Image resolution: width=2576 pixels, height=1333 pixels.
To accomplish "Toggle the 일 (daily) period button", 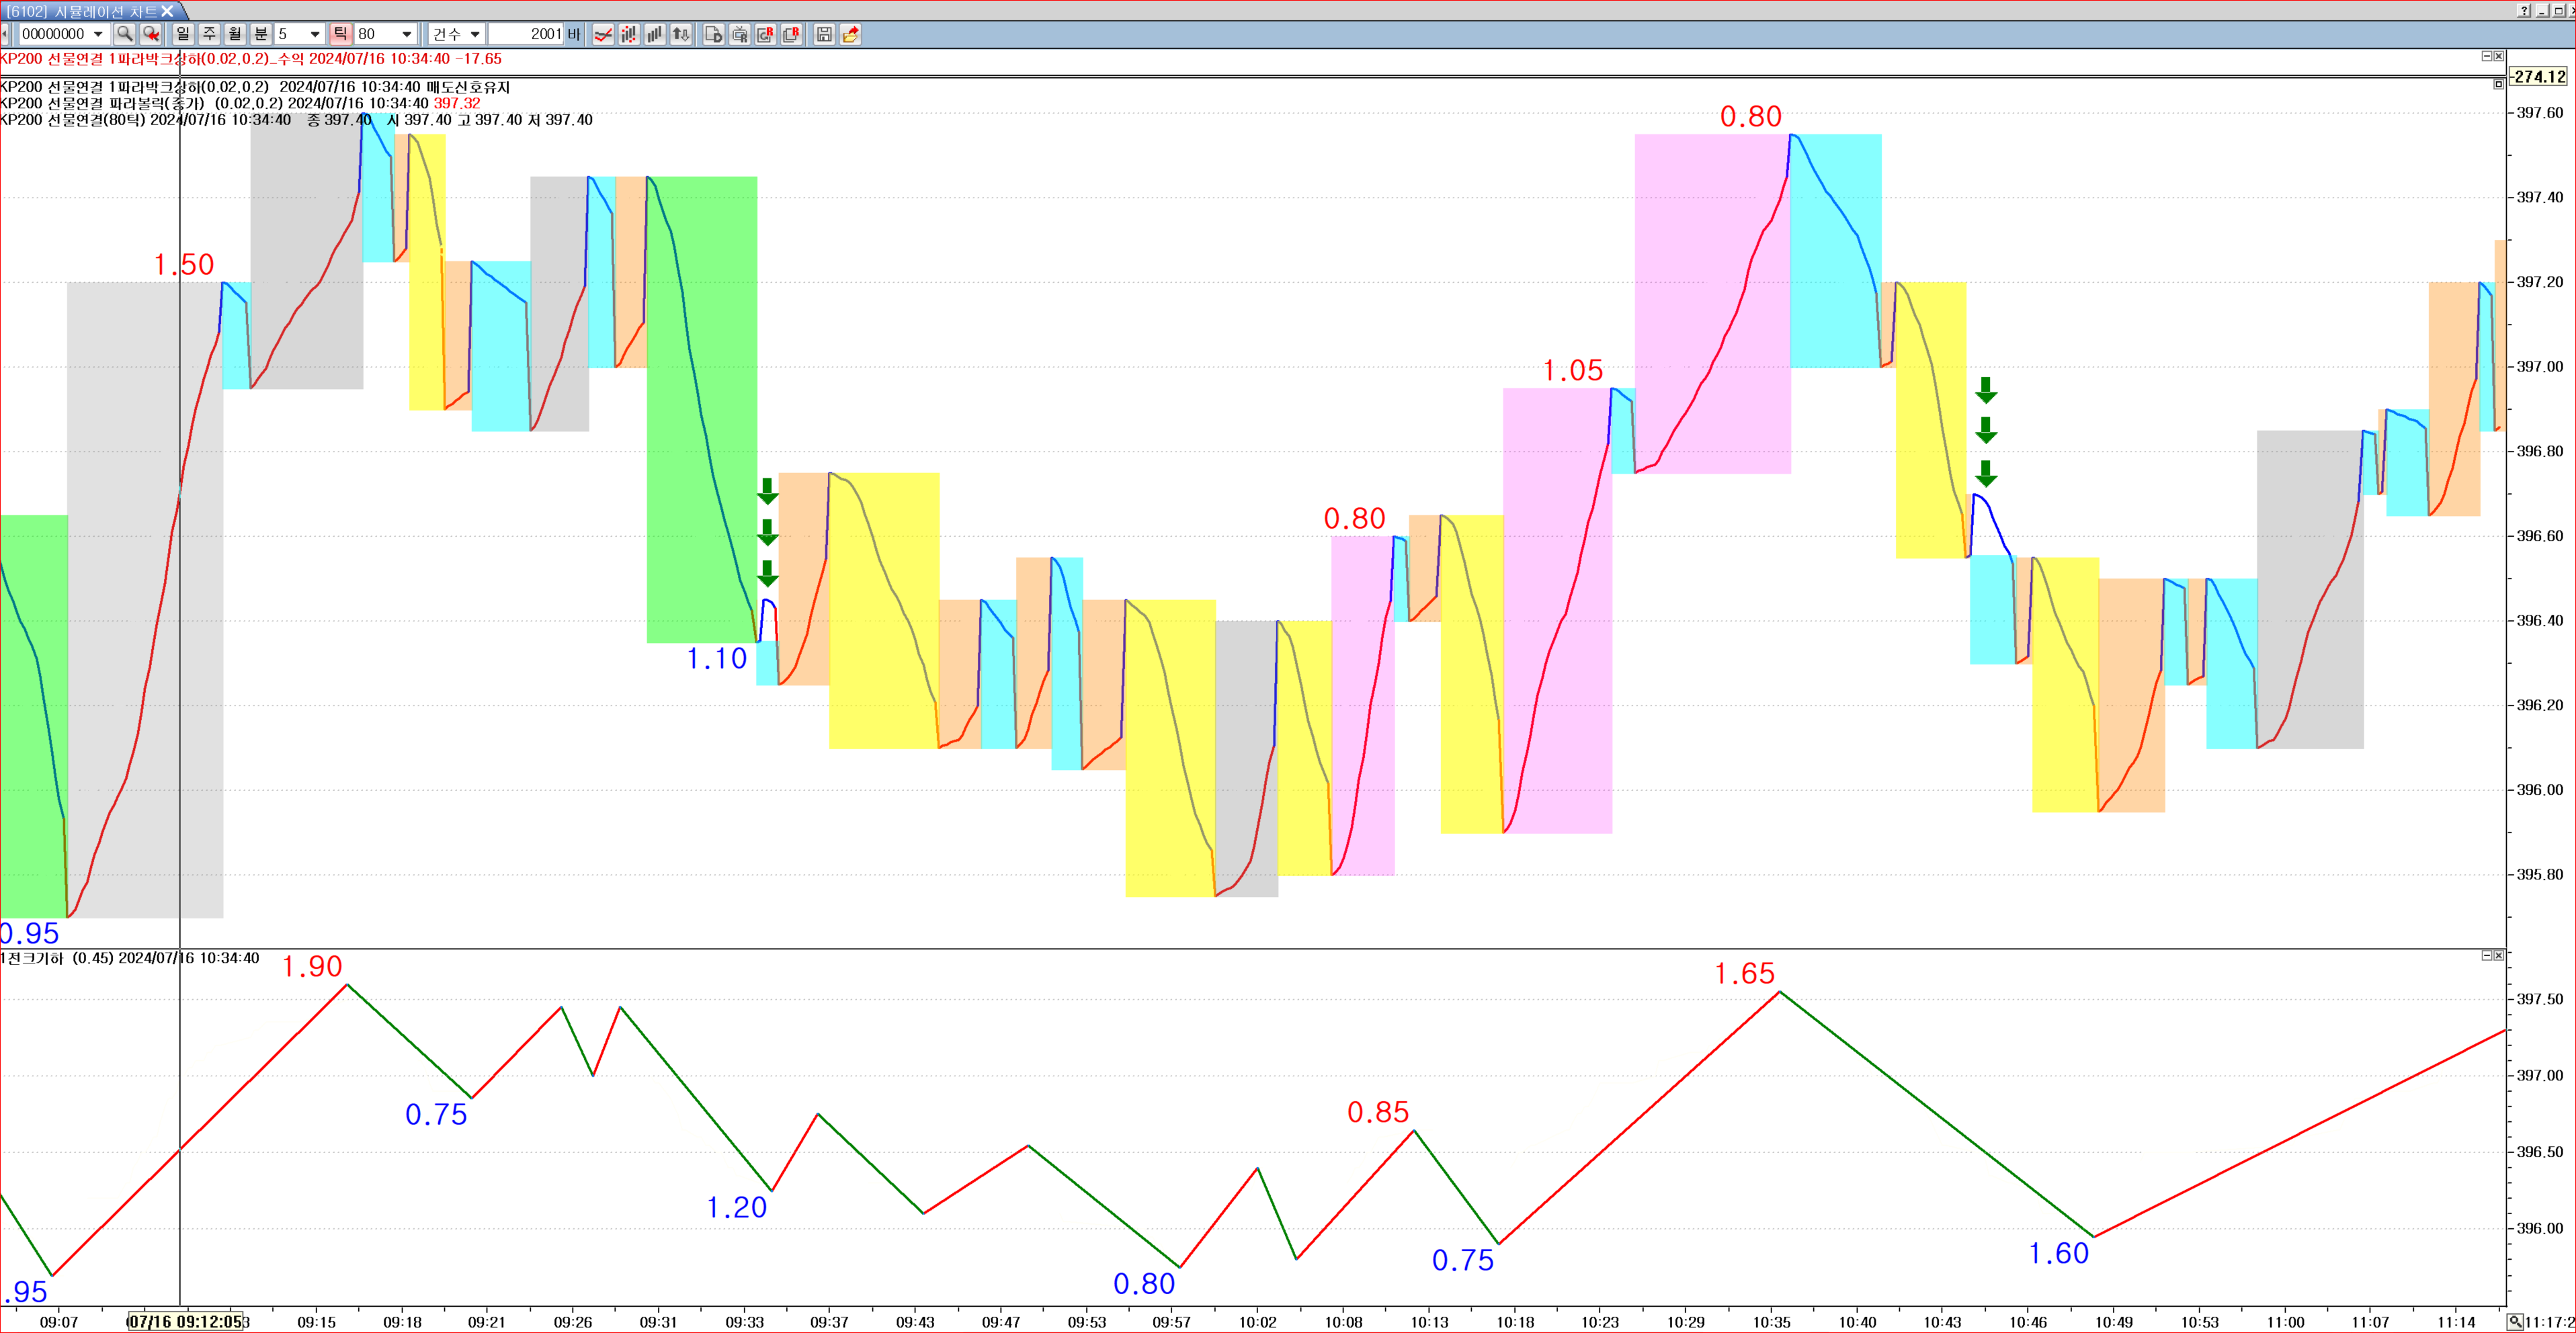I will (183, 34).
